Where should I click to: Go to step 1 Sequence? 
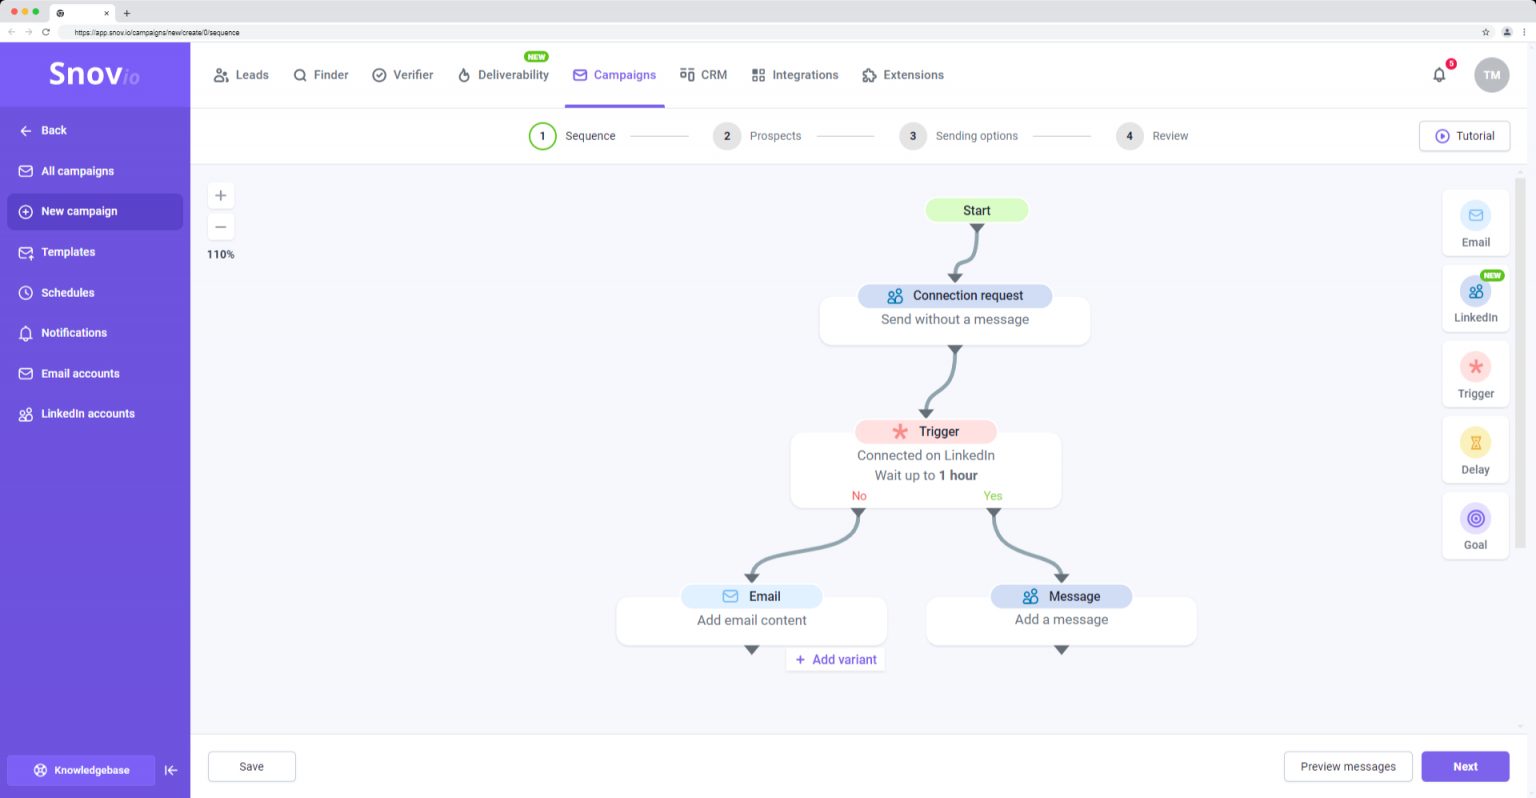572,136
